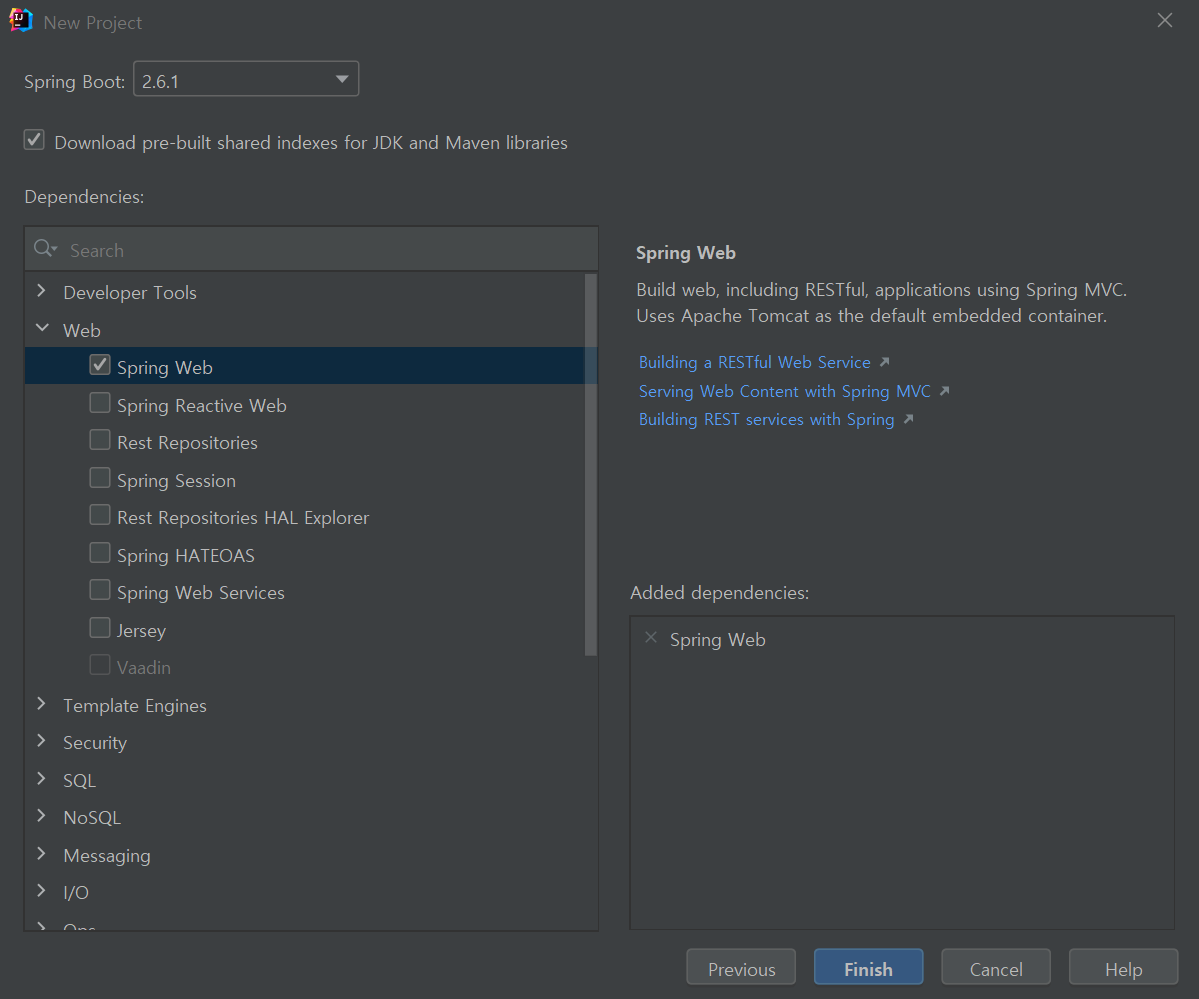Click the external link arrow next to REST services guide

908,419
